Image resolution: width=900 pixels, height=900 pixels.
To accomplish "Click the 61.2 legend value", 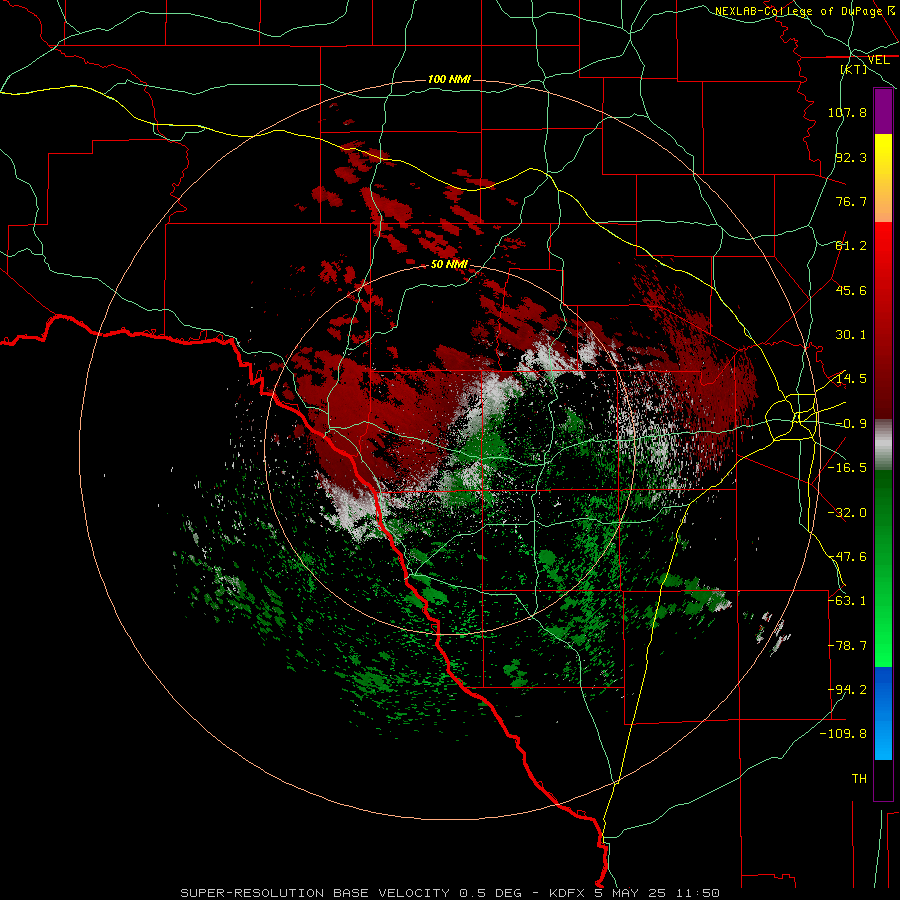I will tap(851, 246).
